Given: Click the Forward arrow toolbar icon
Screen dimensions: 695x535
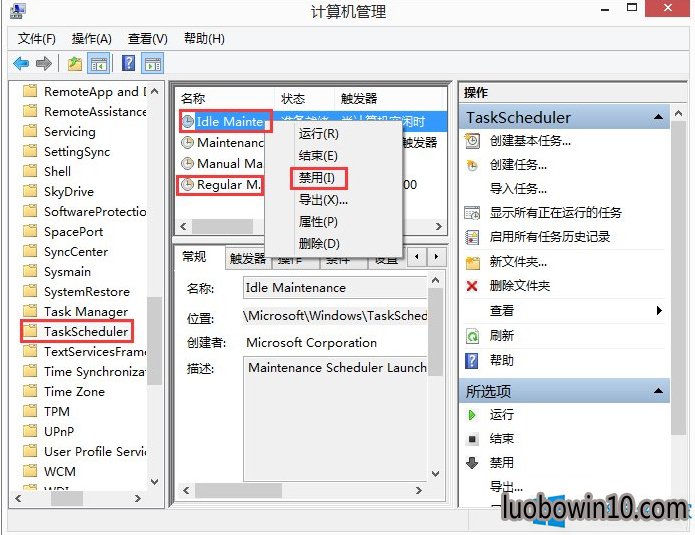Looking at the screenshot, I should point(43,64).
